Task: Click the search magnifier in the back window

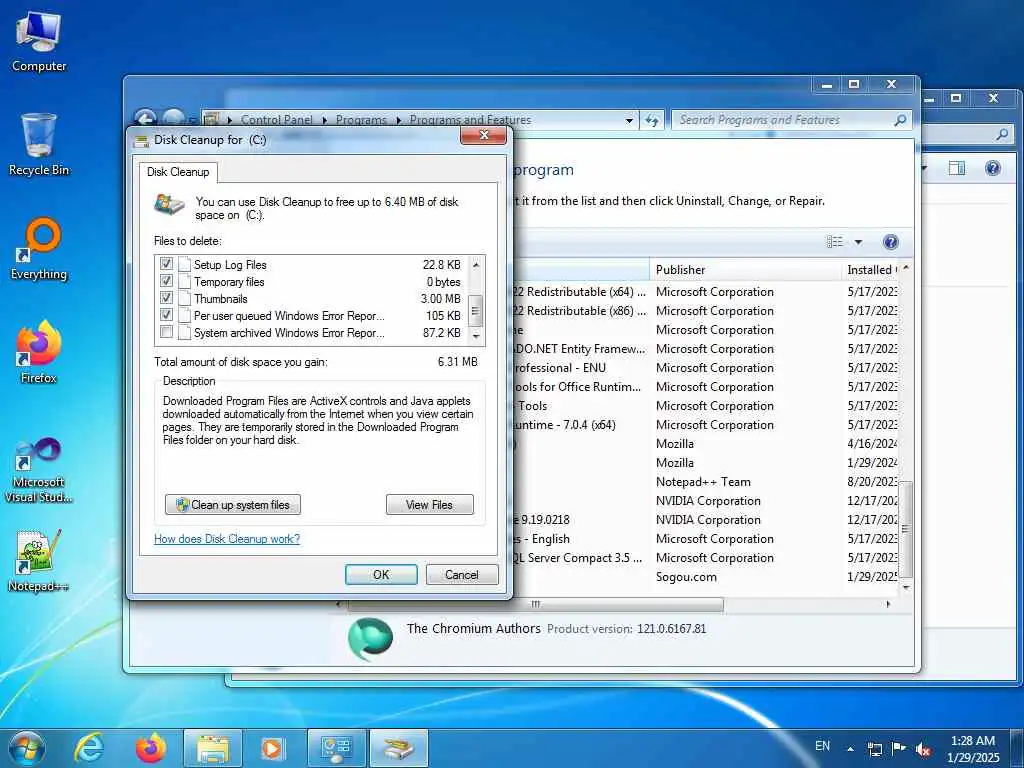Action: point(1002,135)
